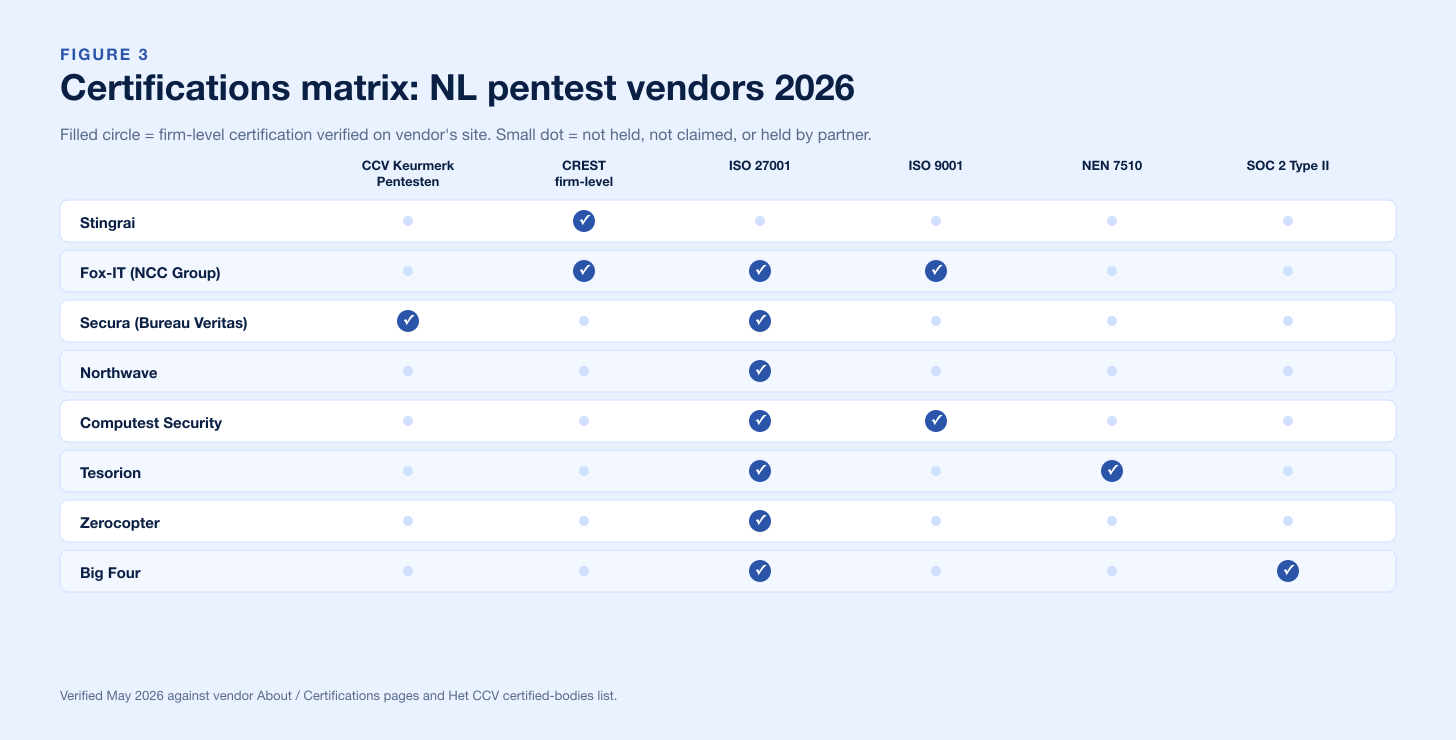The width and height of the screenshot is (1456, 740).
Task: Click the CREST firm-level column header
Action: click(584, 174)
